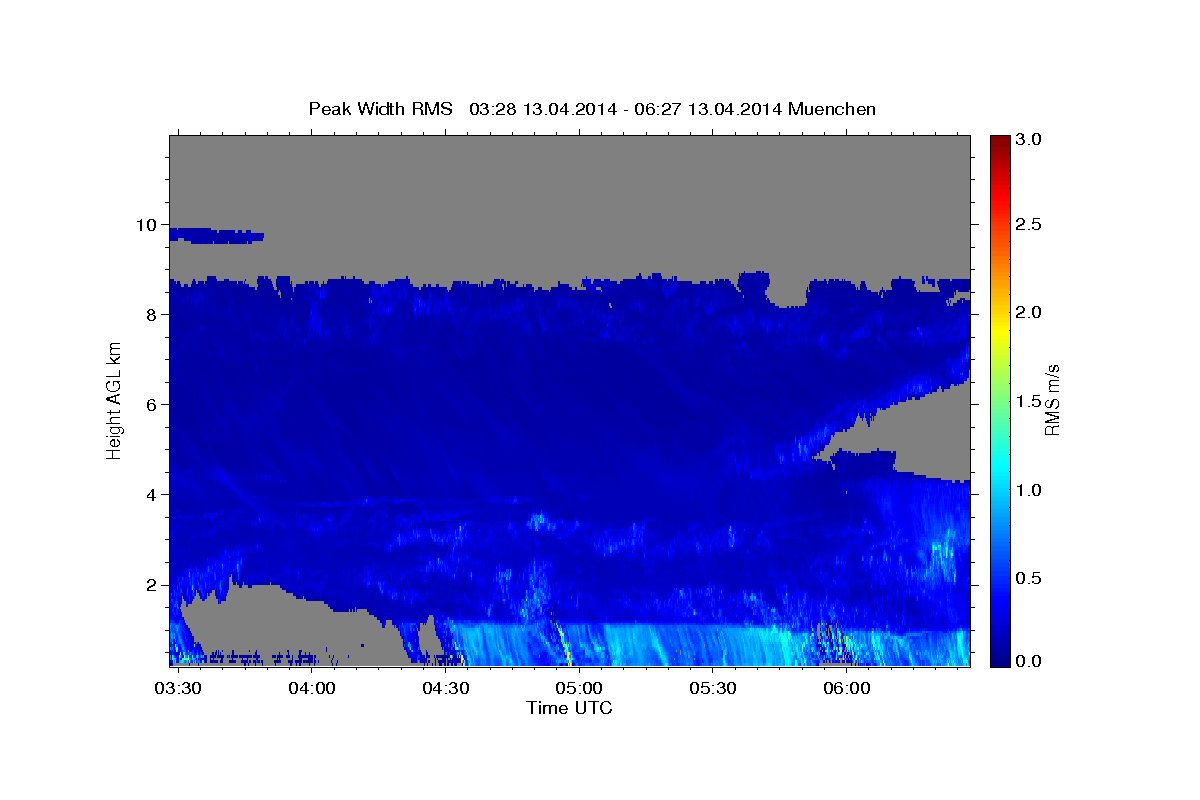
Task: Click the colorbar value '2.5'
Action: tap(1028, 225)
